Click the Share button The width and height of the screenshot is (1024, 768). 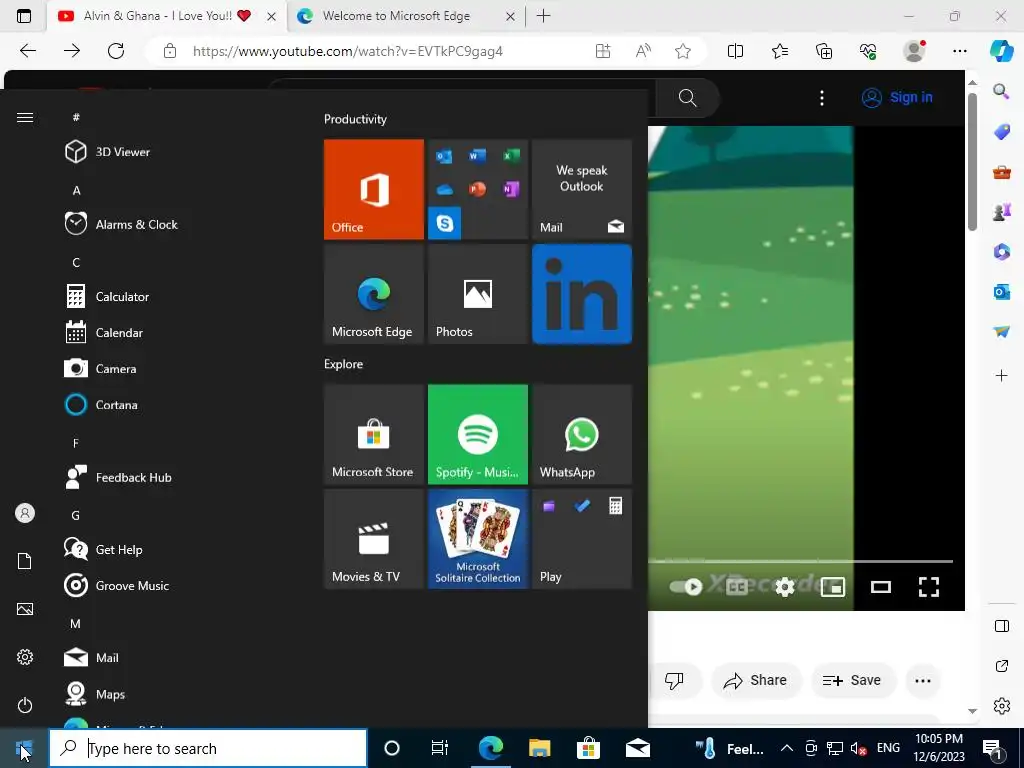755,680
